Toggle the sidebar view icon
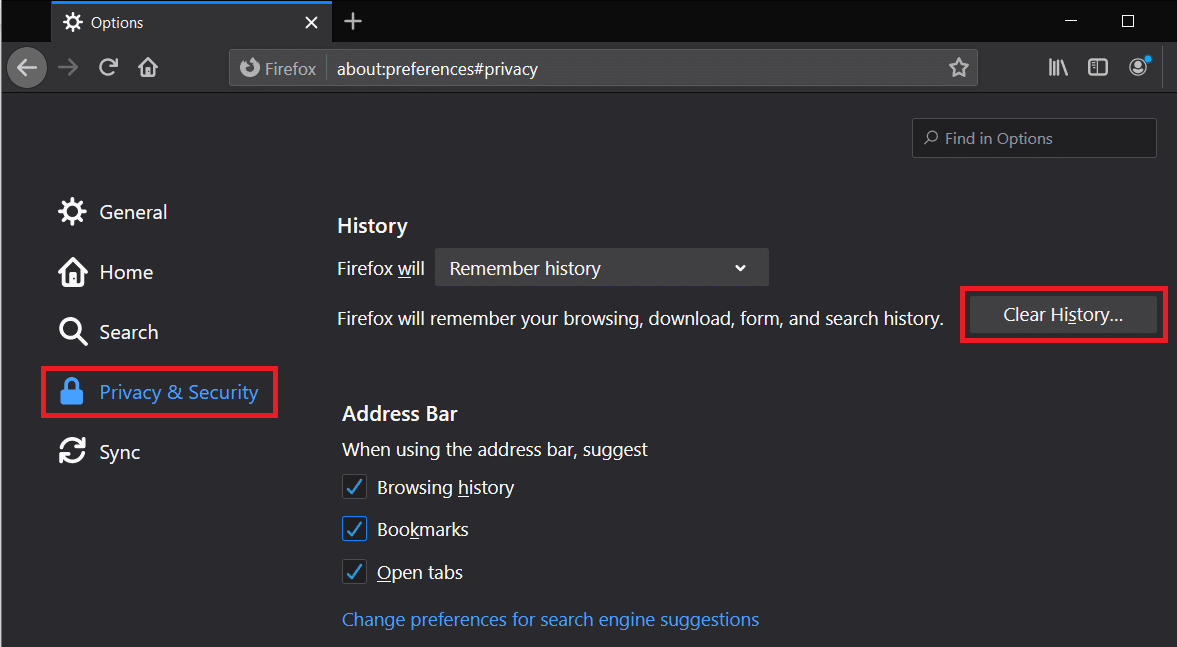This screenshot has width=1177, height=647. pyautogui.click(x=1098, y=68)
